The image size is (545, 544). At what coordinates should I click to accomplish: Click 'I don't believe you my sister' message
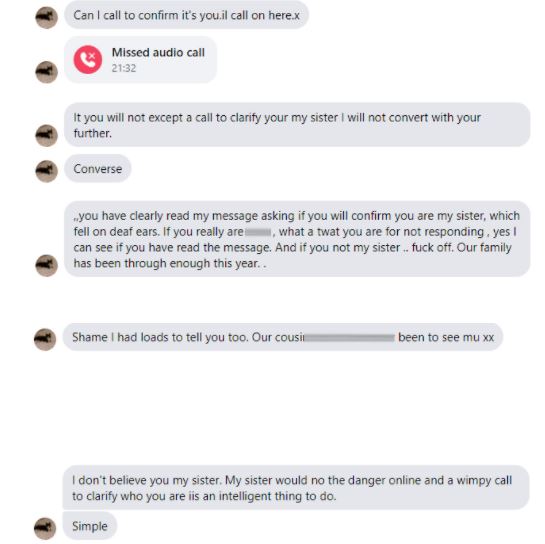coord(296,487)
